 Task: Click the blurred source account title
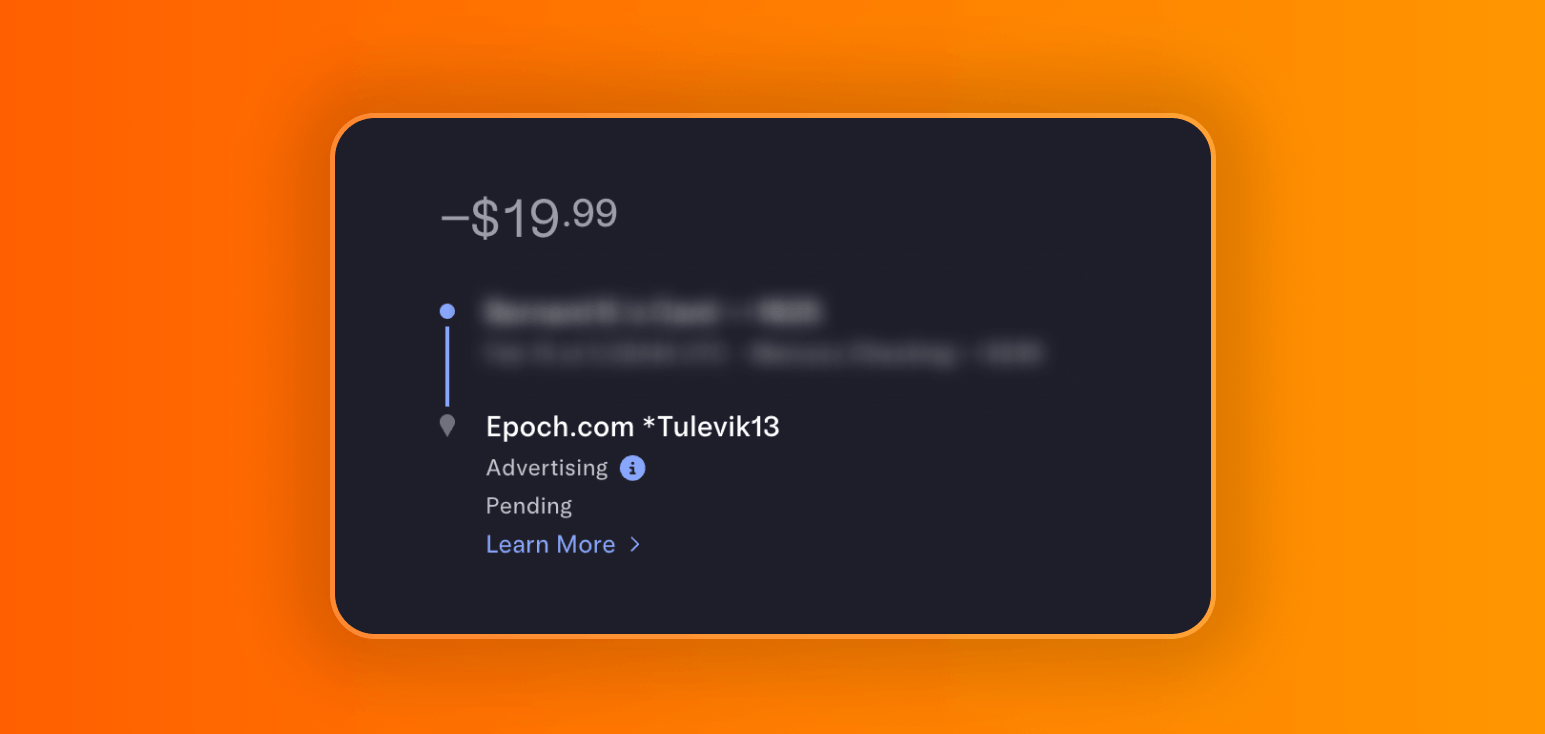[x=652, y=312]
